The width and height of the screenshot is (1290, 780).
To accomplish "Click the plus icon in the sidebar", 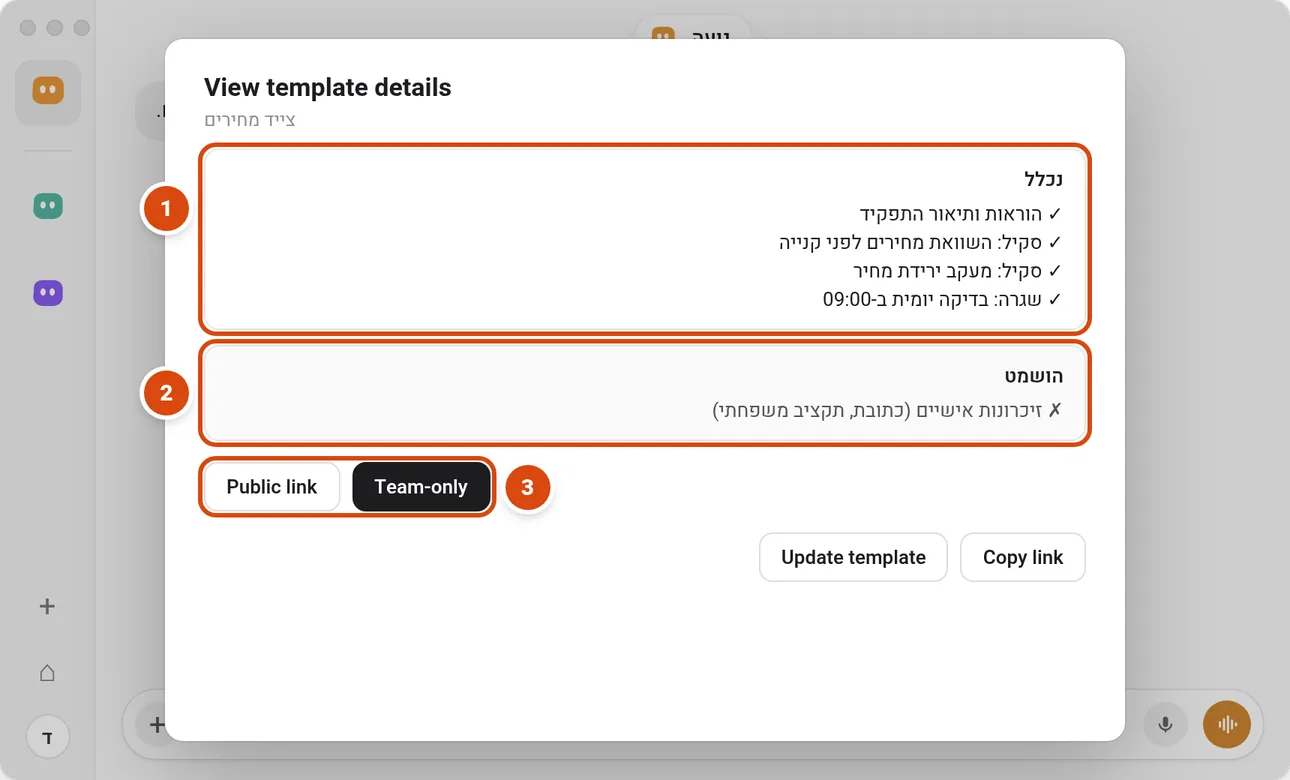I will pyautogui.click(x=47, y=606).
